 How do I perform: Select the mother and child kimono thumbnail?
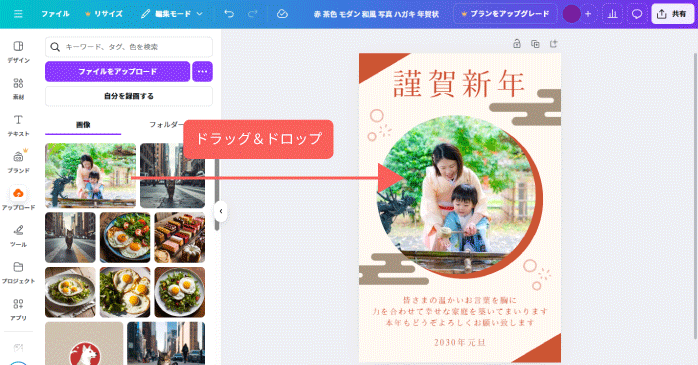90,175
